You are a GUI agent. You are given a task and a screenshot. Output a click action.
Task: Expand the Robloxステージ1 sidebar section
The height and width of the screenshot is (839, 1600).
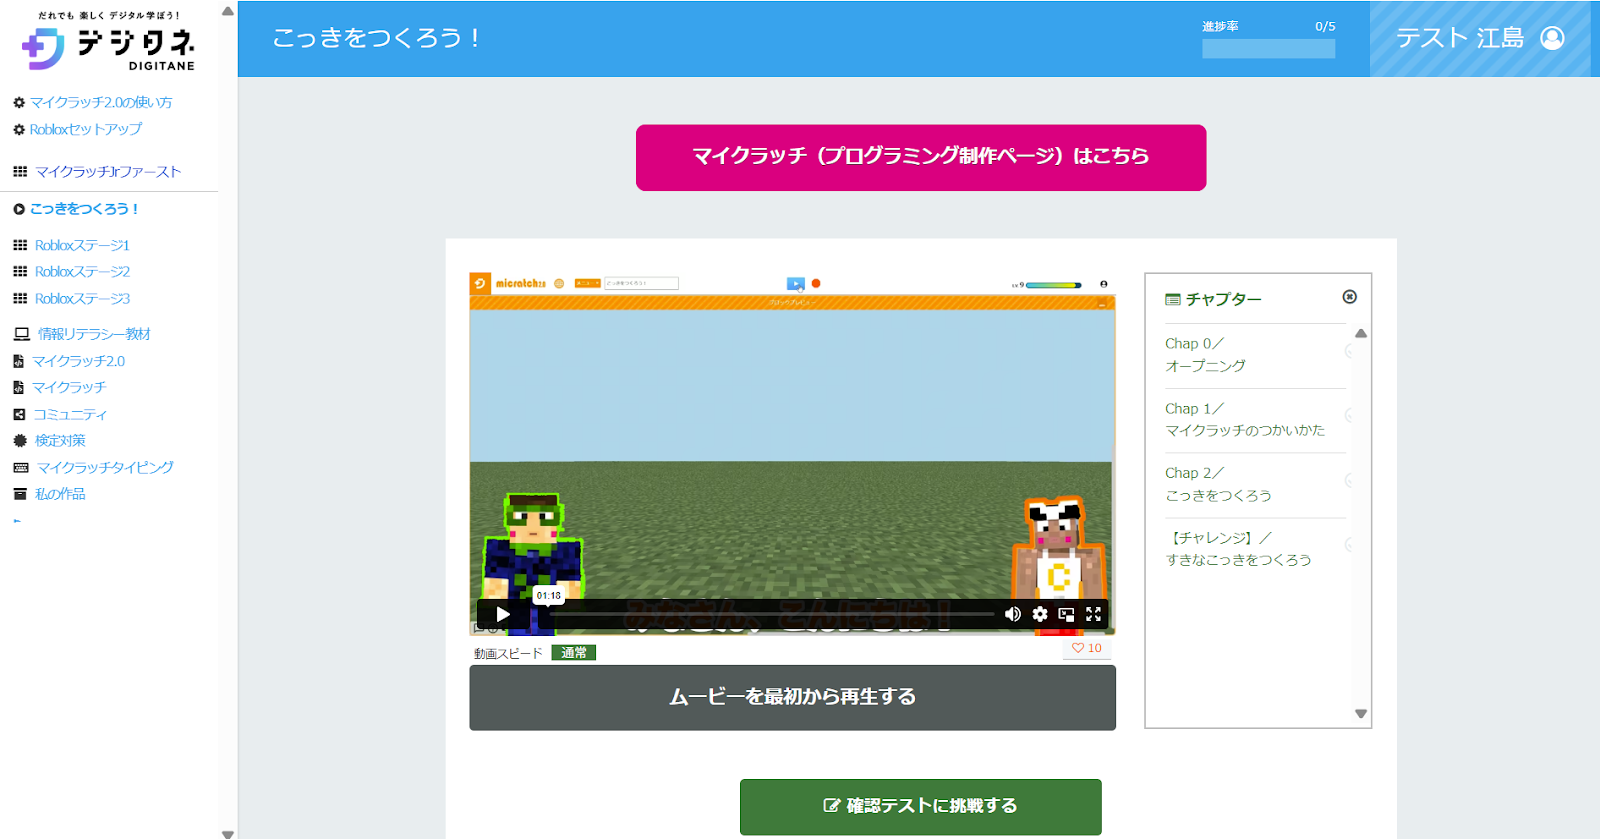(82, 245)
